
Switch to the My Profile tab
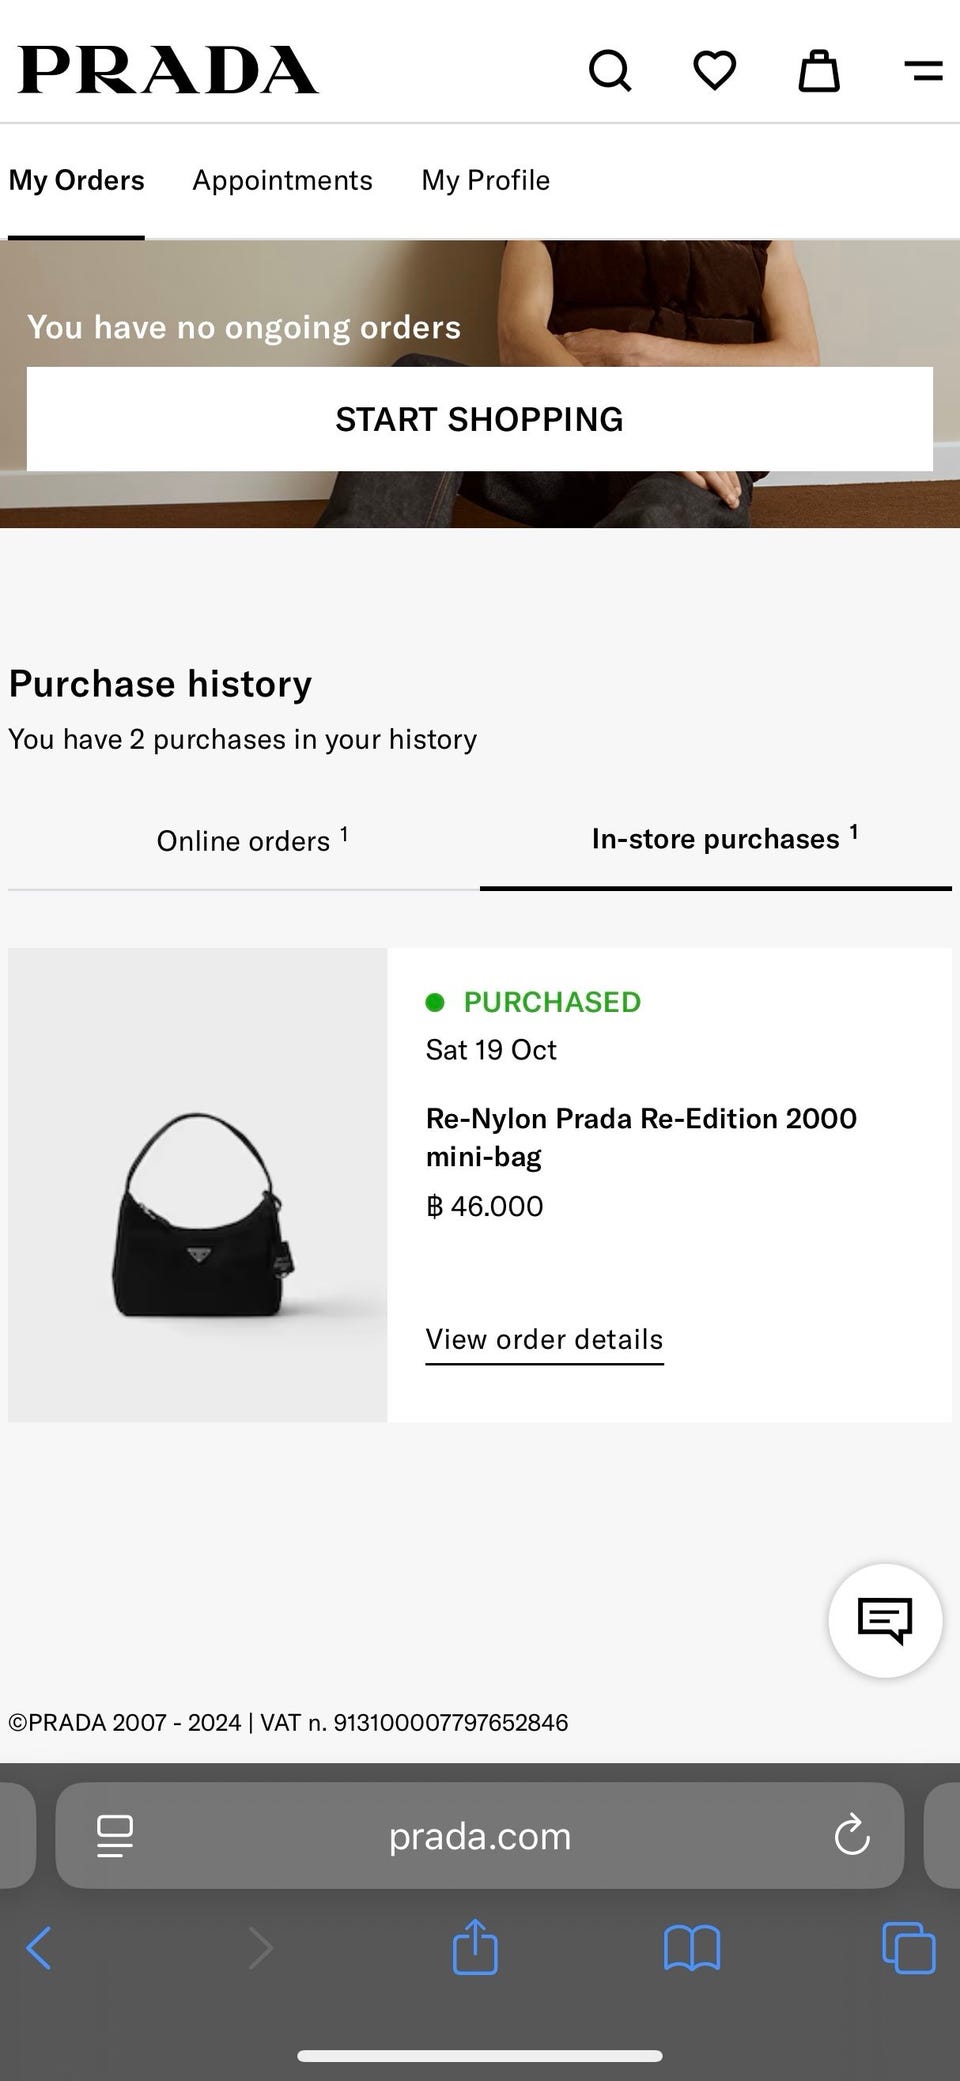coord(485,181)
